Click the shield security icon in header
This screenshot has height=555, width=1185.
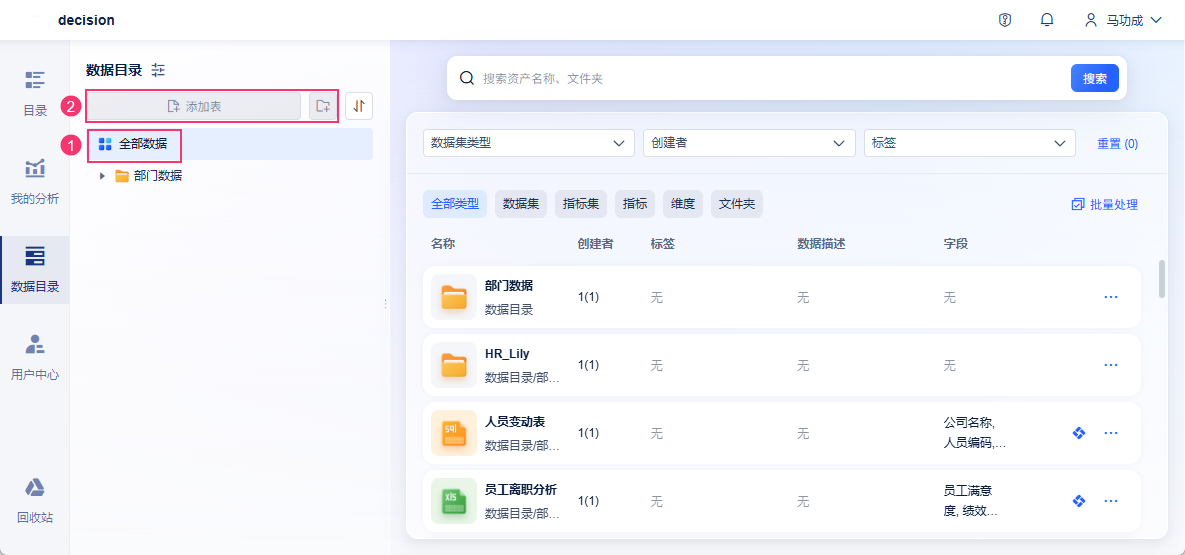pyautogui.click(x=1005, y=20)
